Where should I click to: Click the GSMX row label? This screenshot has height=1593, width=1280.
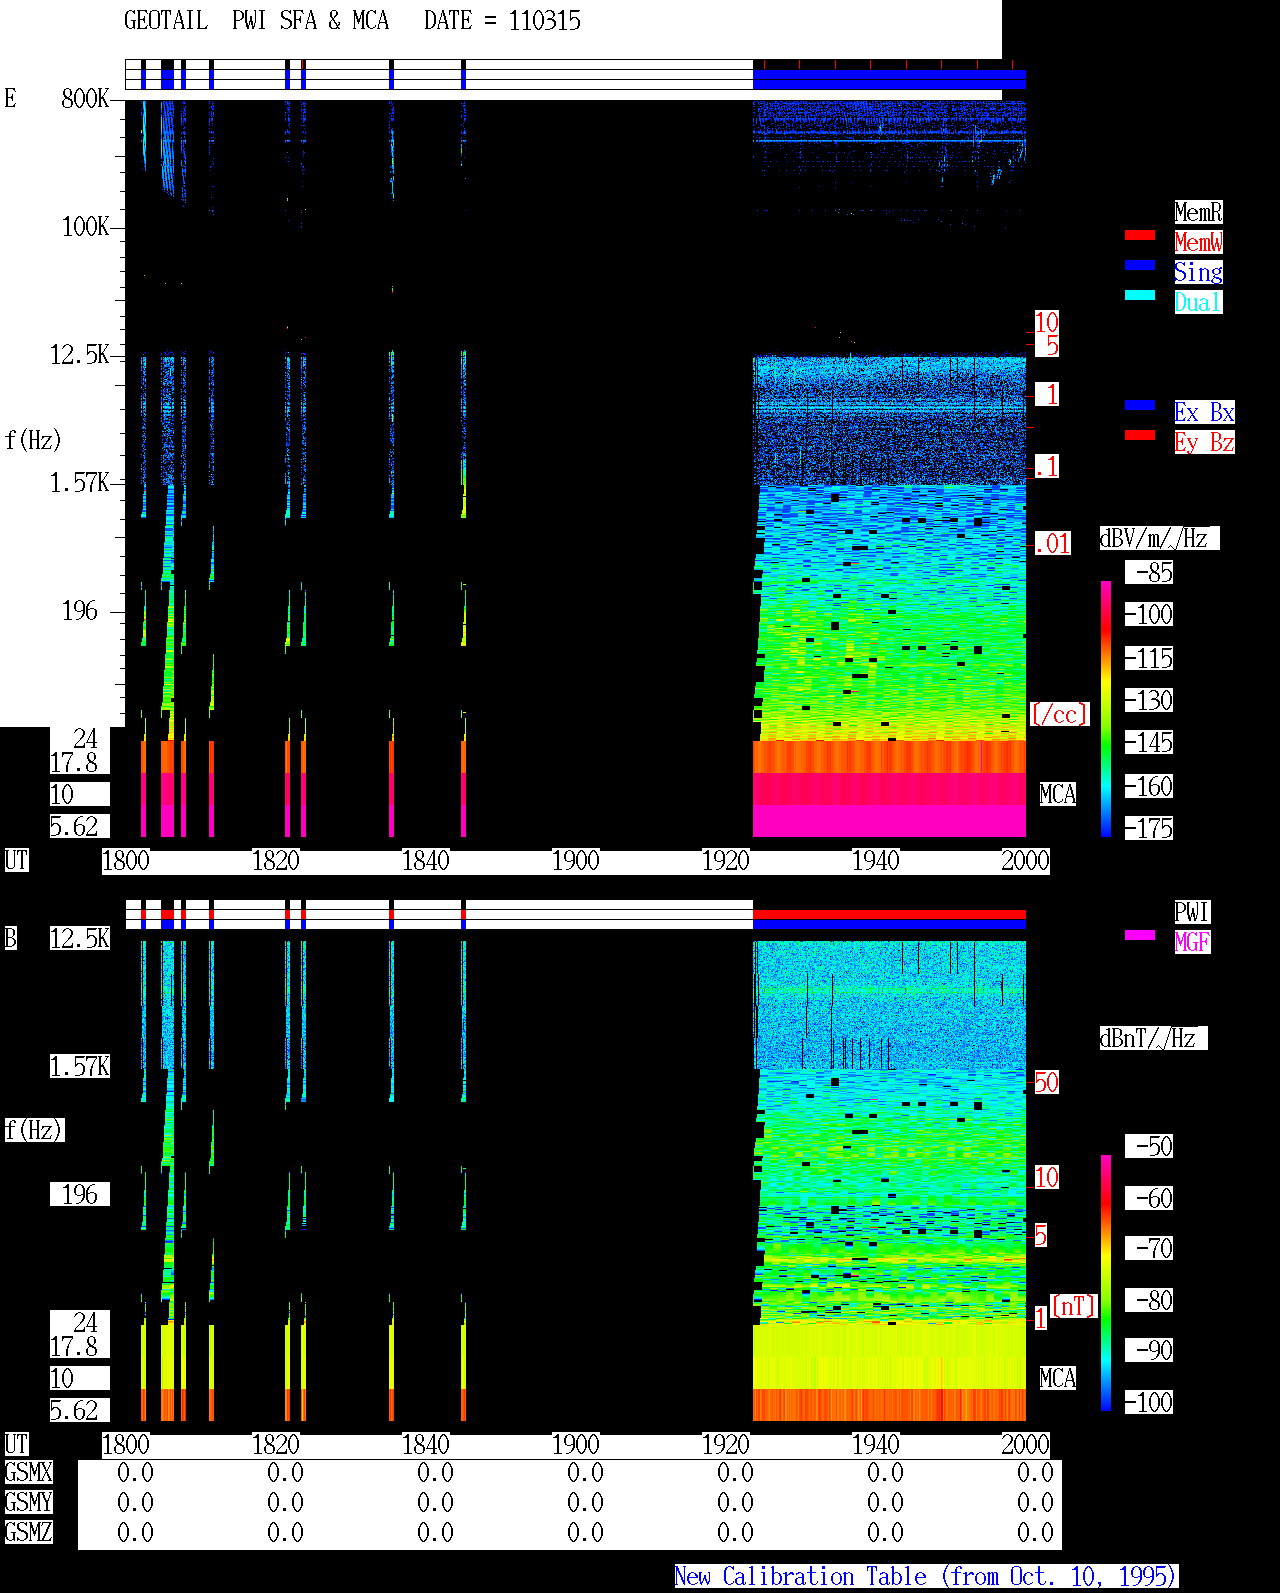click(28, 1472)
